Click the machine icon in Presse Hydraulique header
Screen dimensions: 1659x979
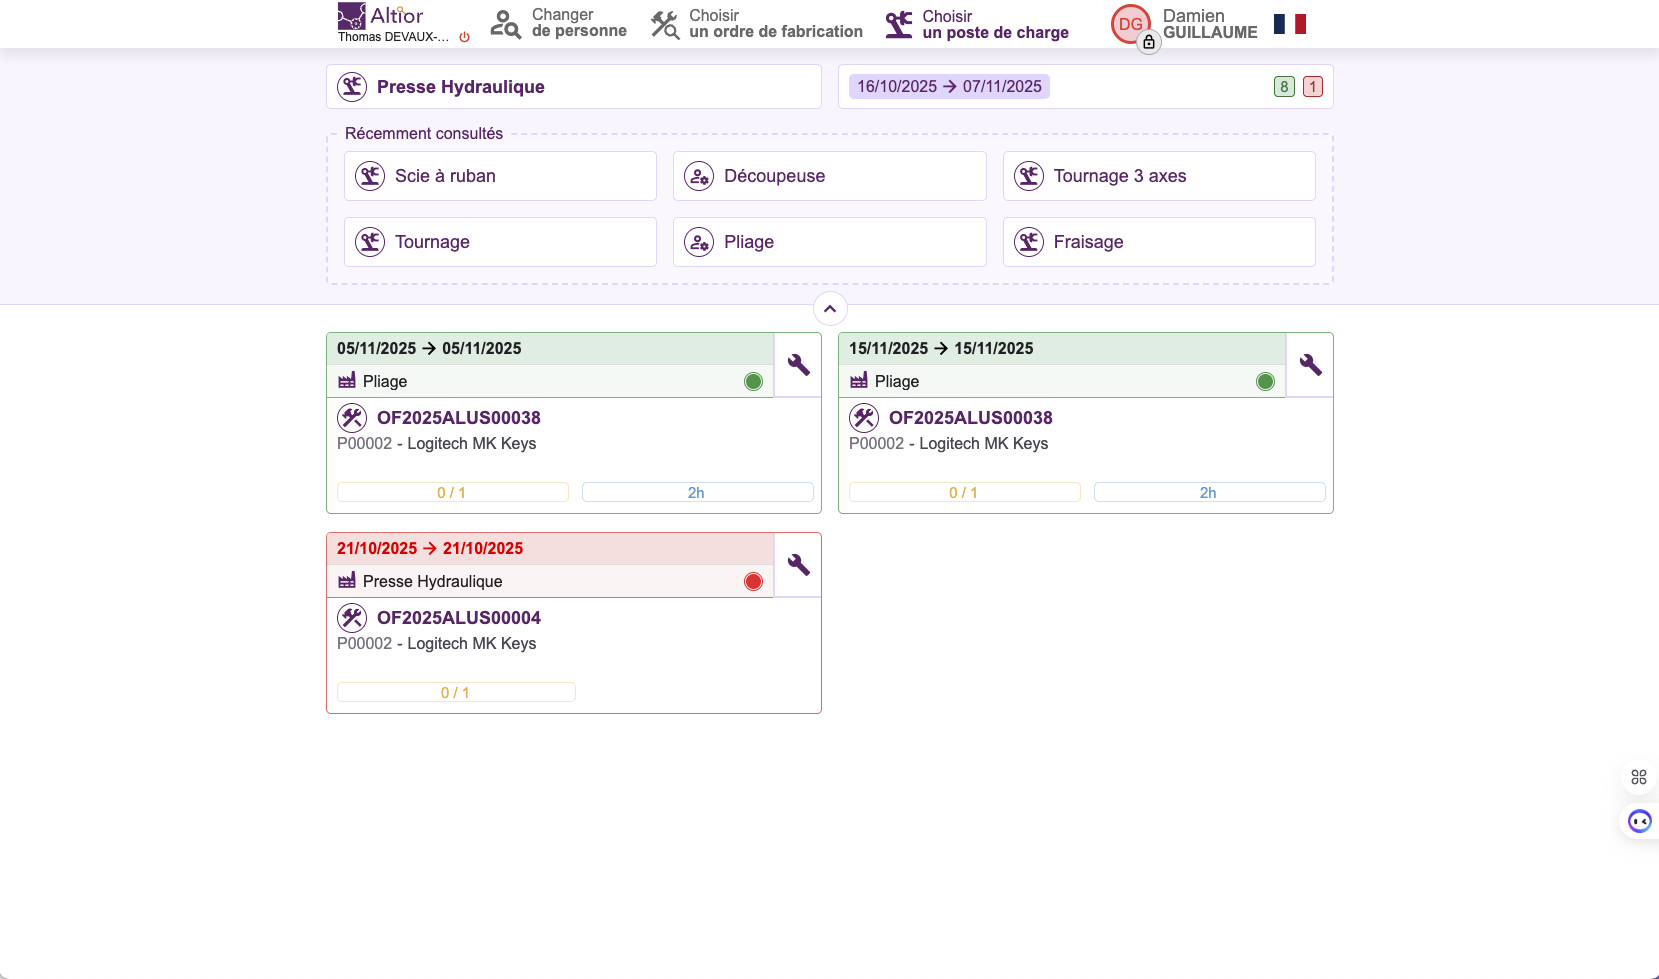point(352,87)
